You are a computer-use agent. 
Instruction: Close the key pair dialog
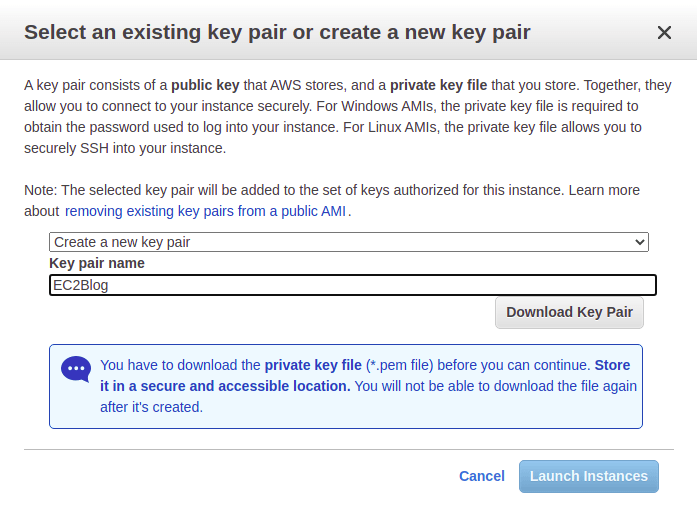664,33
